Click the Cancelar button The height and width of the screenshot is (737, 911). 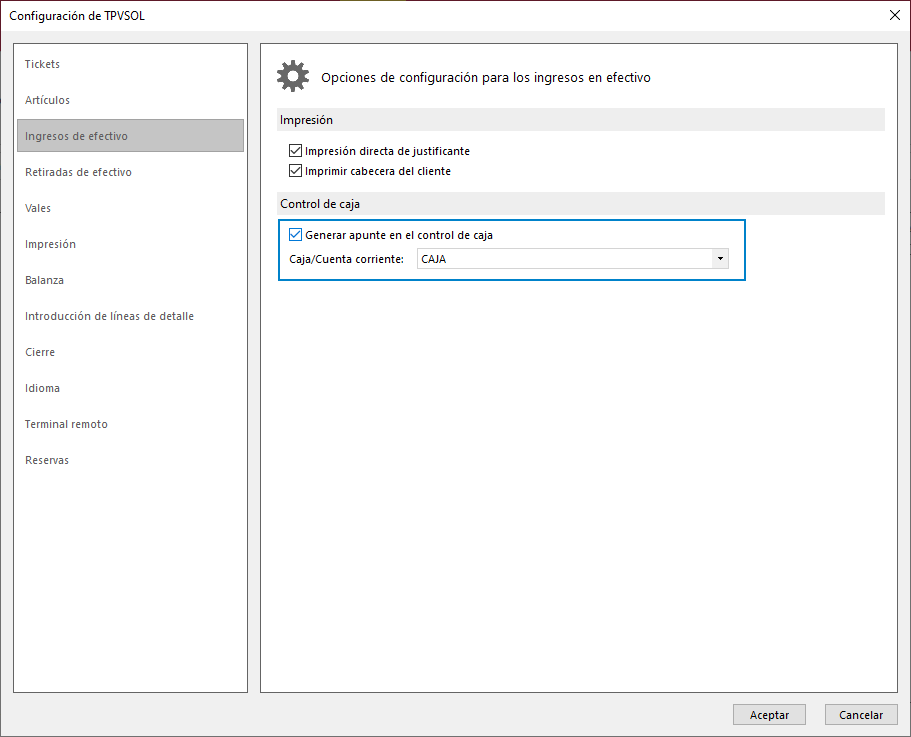click(861, 715)
